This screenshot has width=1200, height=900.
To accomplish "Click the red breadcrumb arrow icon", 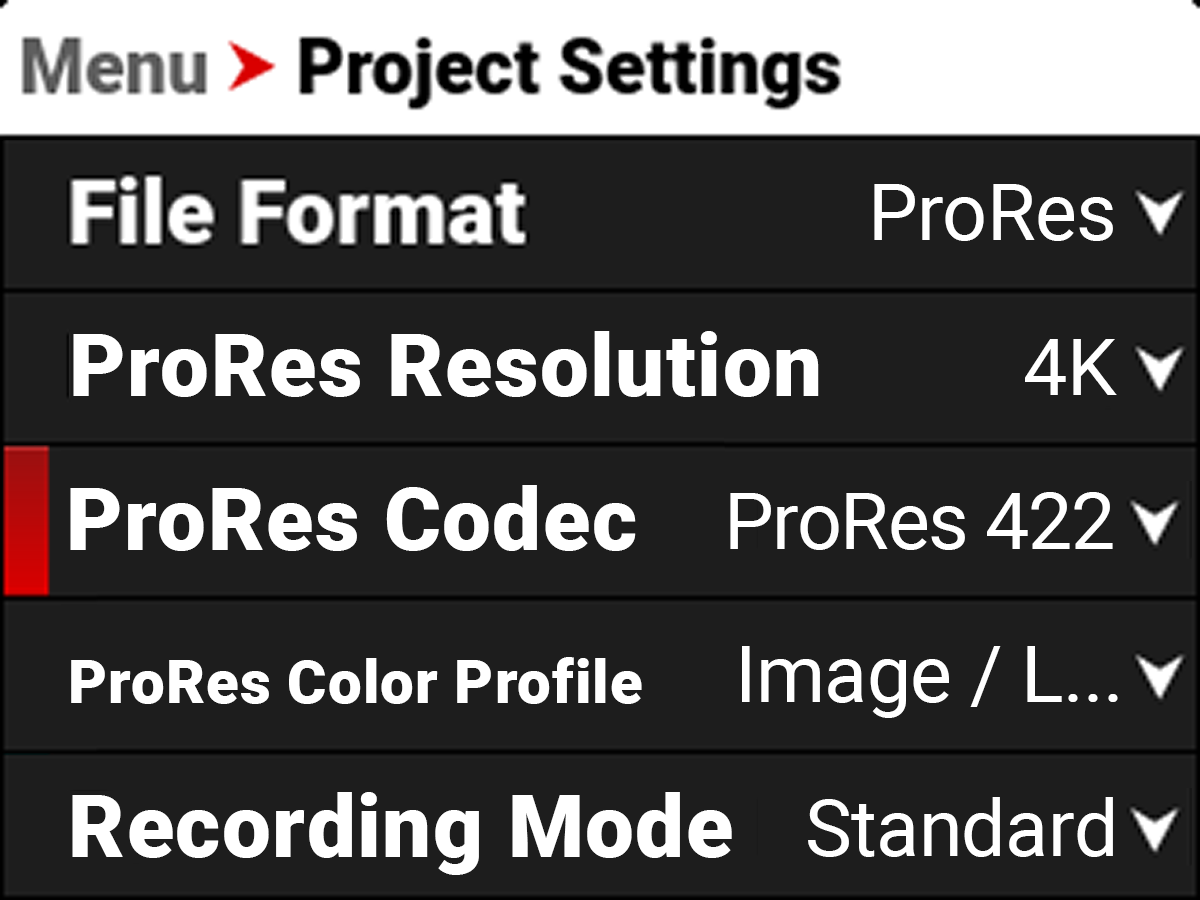I will click(250, 67).
